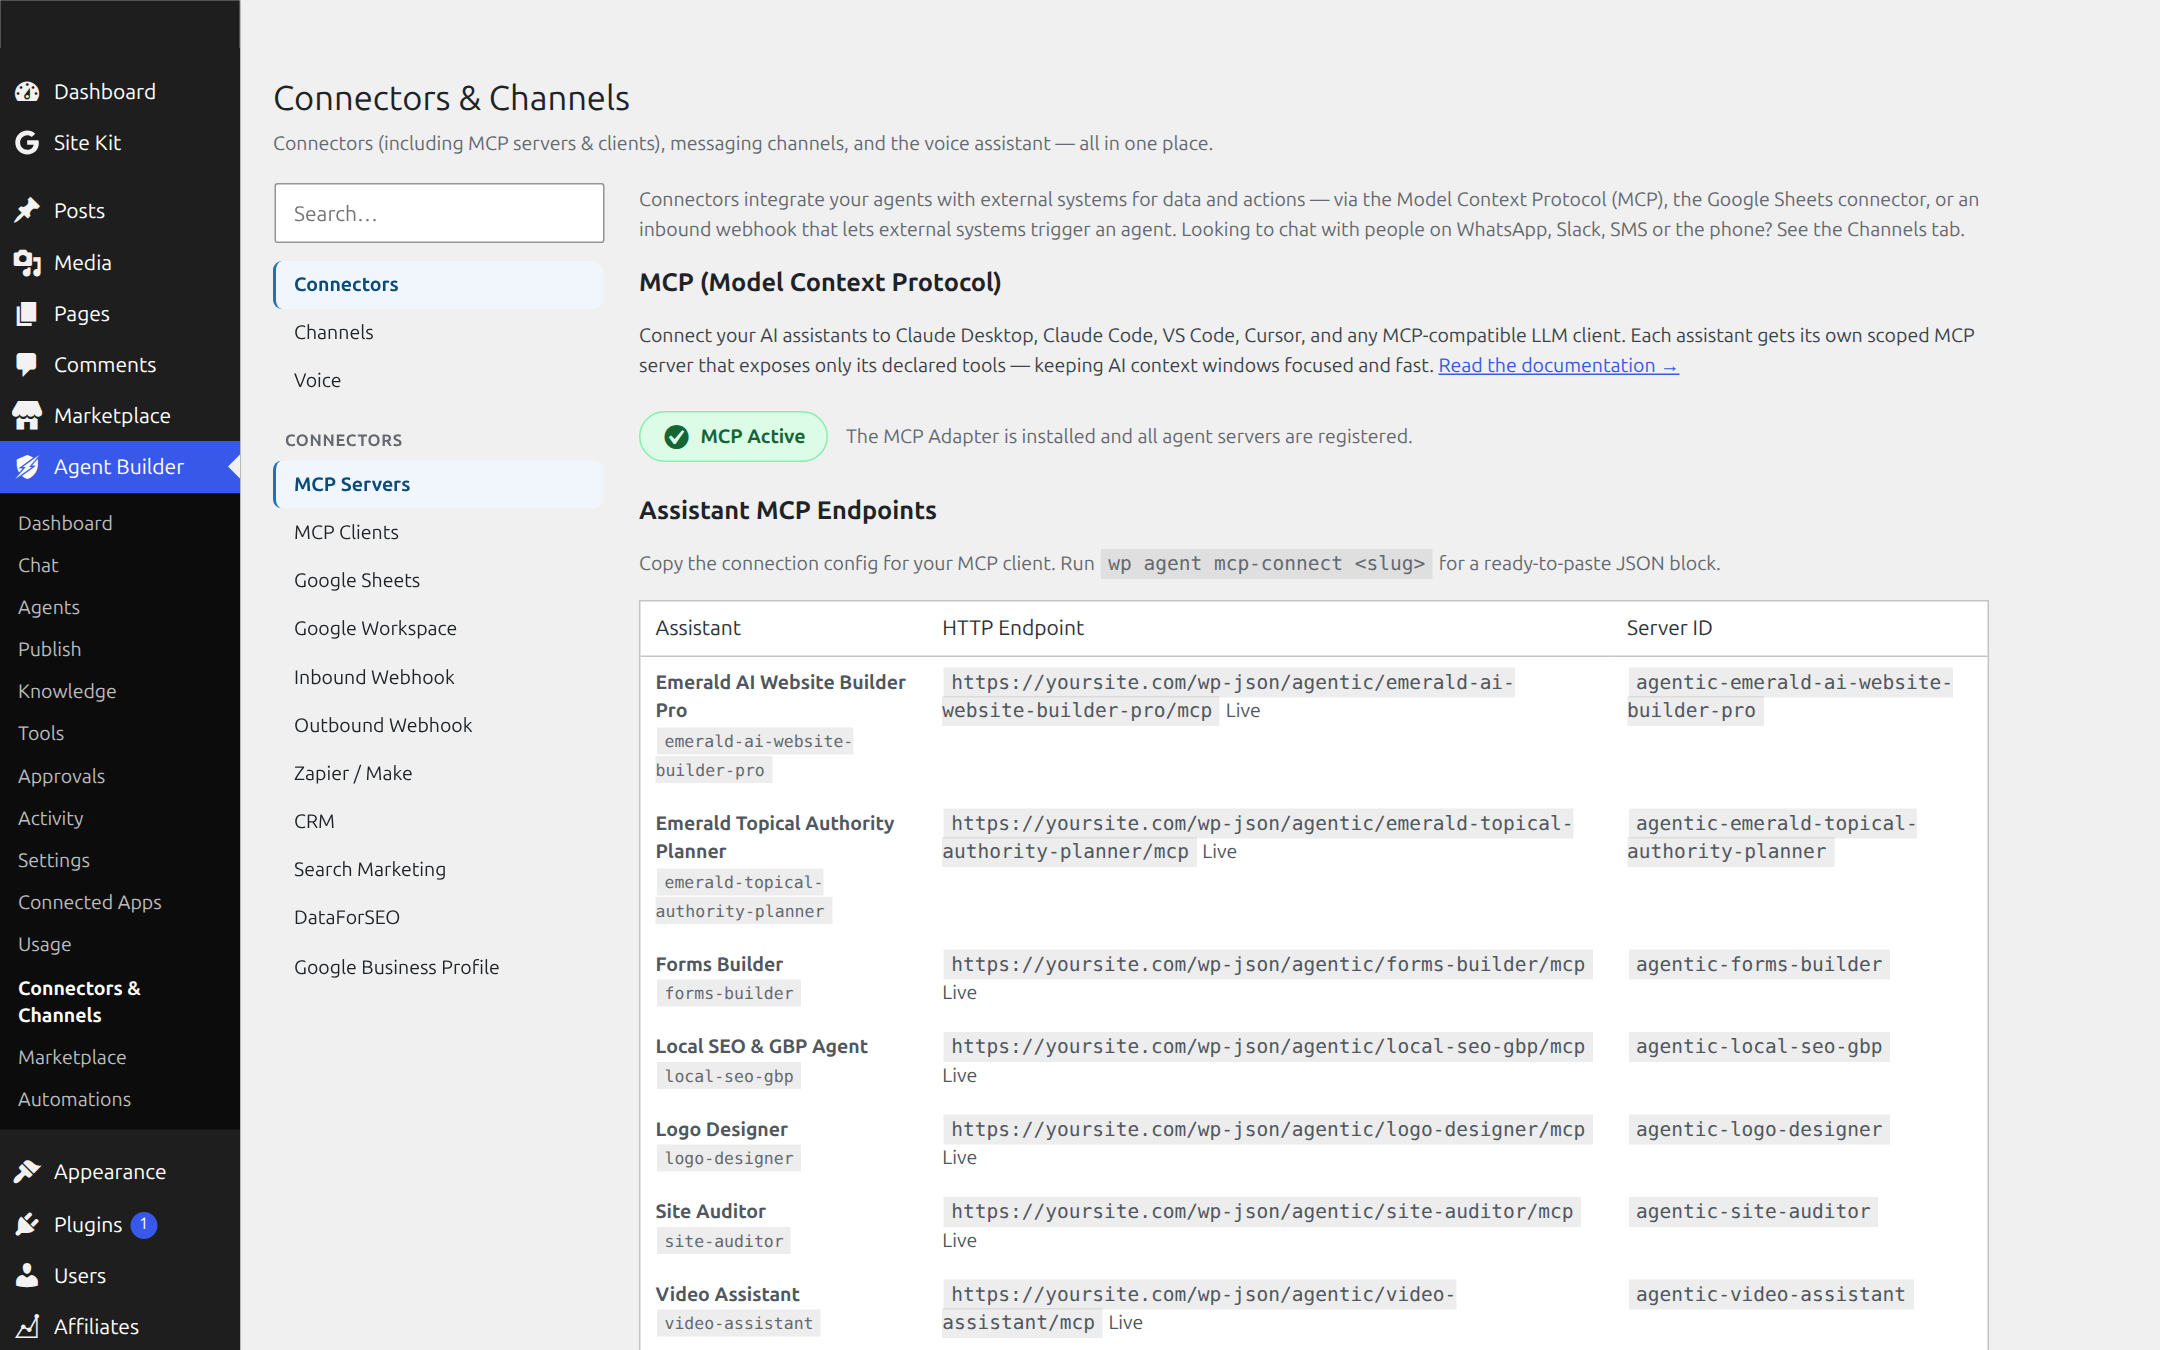
Task: Click the Plugins update count badge
Action: 144,1225
